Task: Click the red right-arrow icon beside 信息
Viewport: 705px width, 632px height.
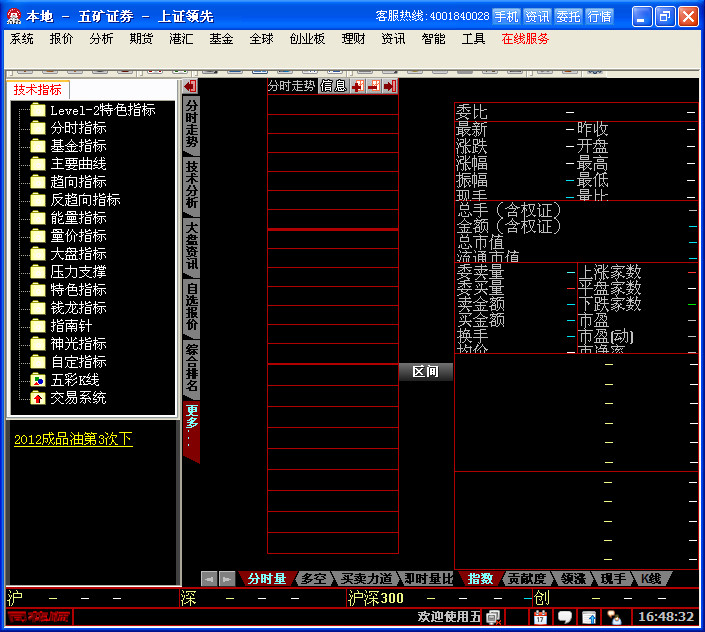Action: click(390, 86)
